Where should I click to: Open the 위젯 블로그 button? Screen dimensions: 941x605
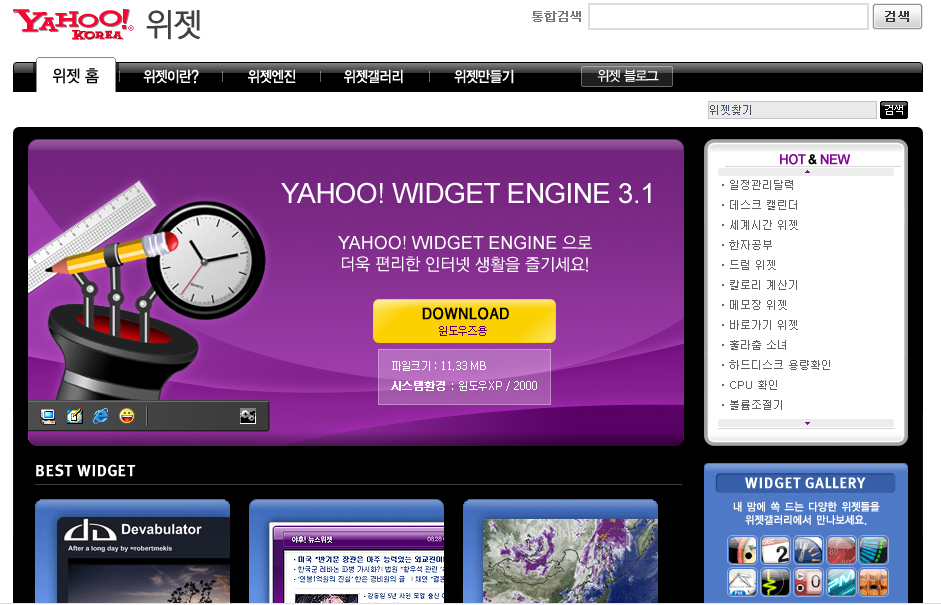pyautogui.click(x=627, y=76)
